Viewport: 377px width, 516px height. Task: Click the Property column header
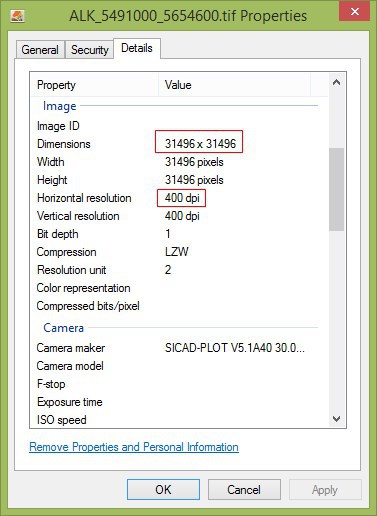(95, 85)
